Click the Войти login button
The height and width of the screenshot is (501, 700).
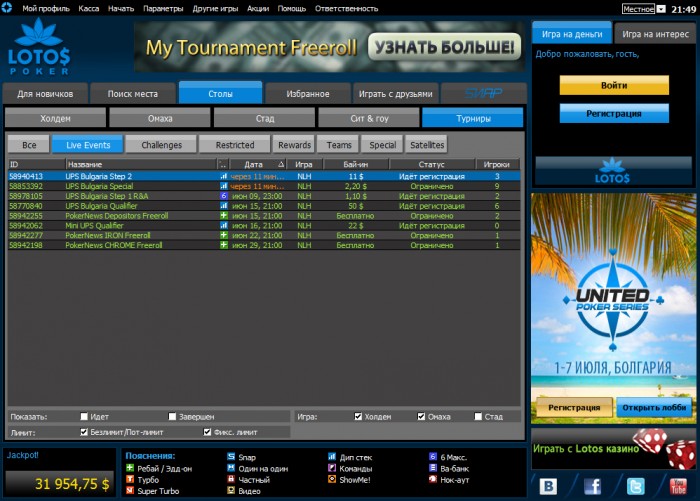click(x=614, y=85)
